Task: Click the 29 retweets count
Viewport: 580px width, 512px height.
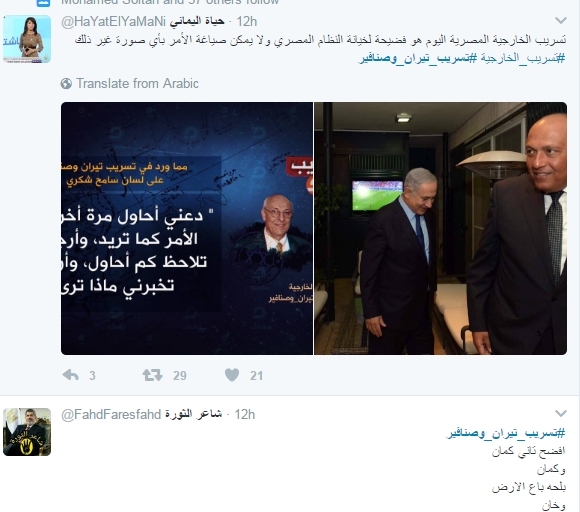Action: [x=180, y=375]
